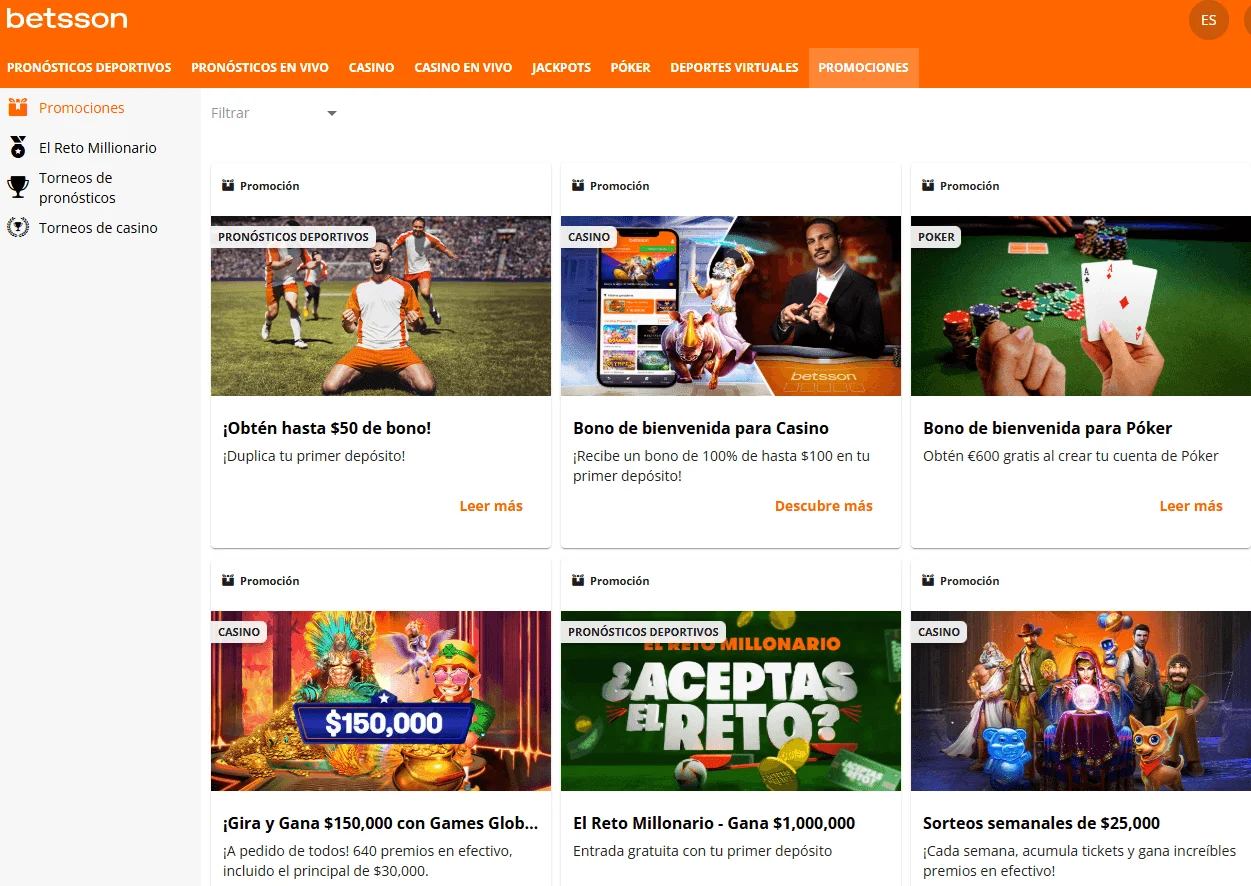Viewport: 1251px width, 886px height.
Task: Click the 'Sorteos semanales de $25,000' title
Action: coord(1041,823)
